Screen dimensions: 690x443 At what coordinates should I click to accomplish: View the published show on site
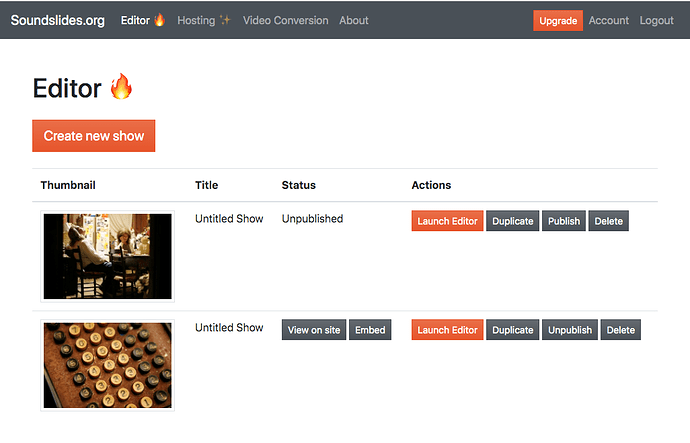pos(314,330)
